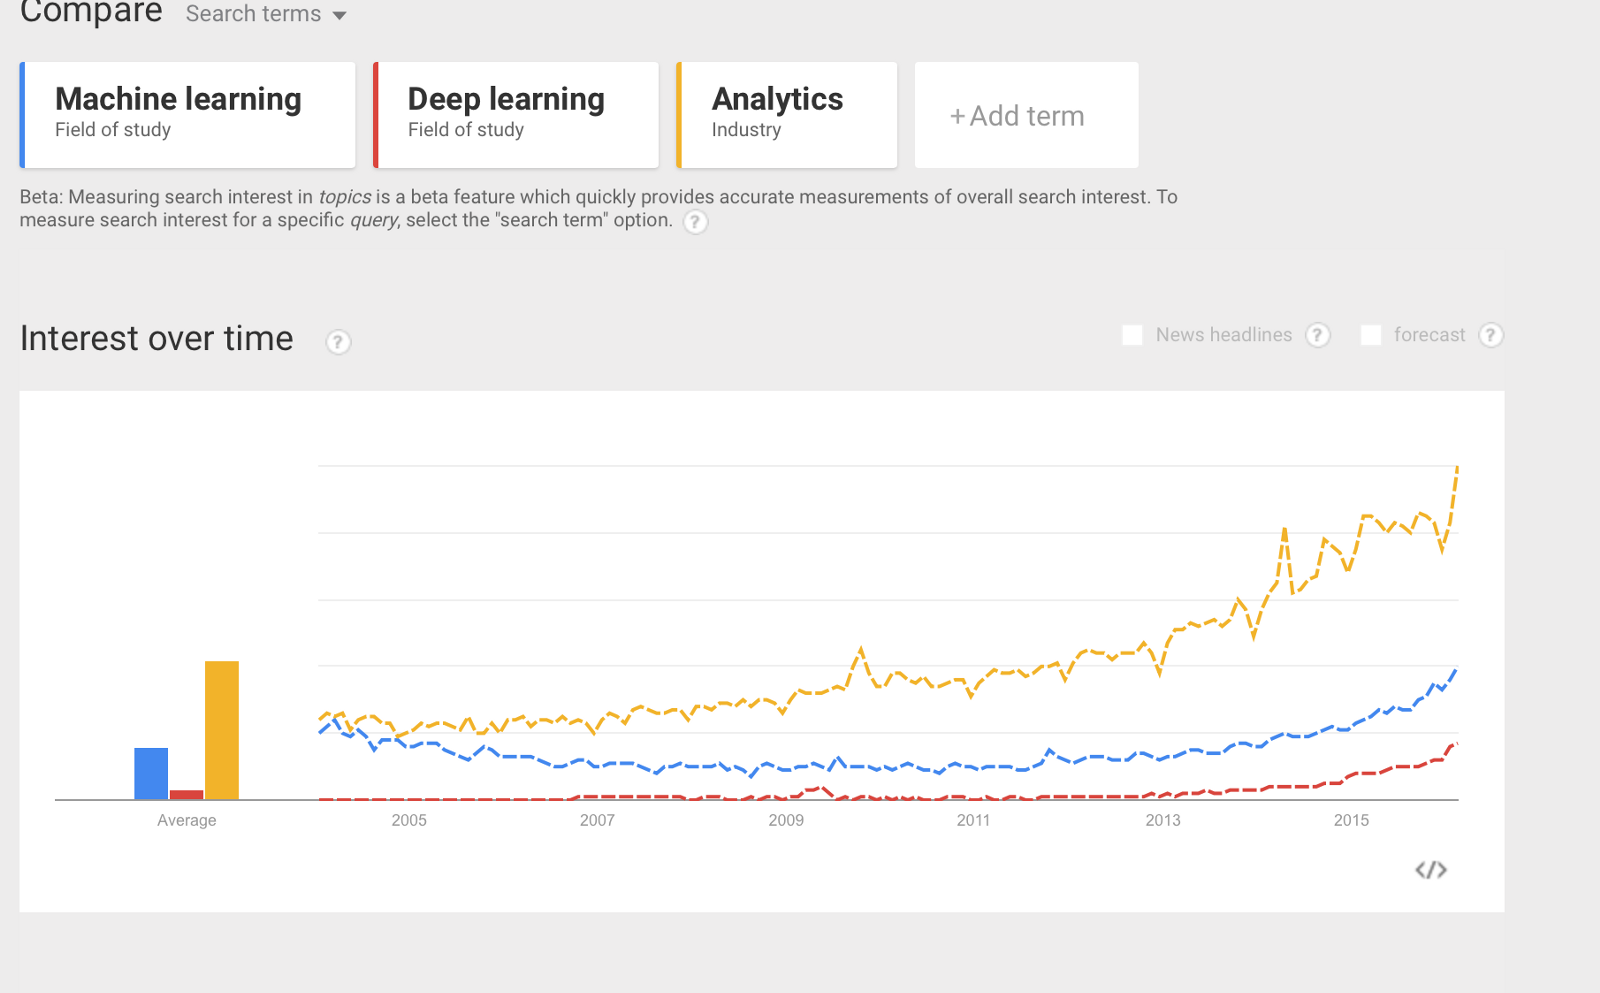Click the yellow Analytics average bar

222,730
